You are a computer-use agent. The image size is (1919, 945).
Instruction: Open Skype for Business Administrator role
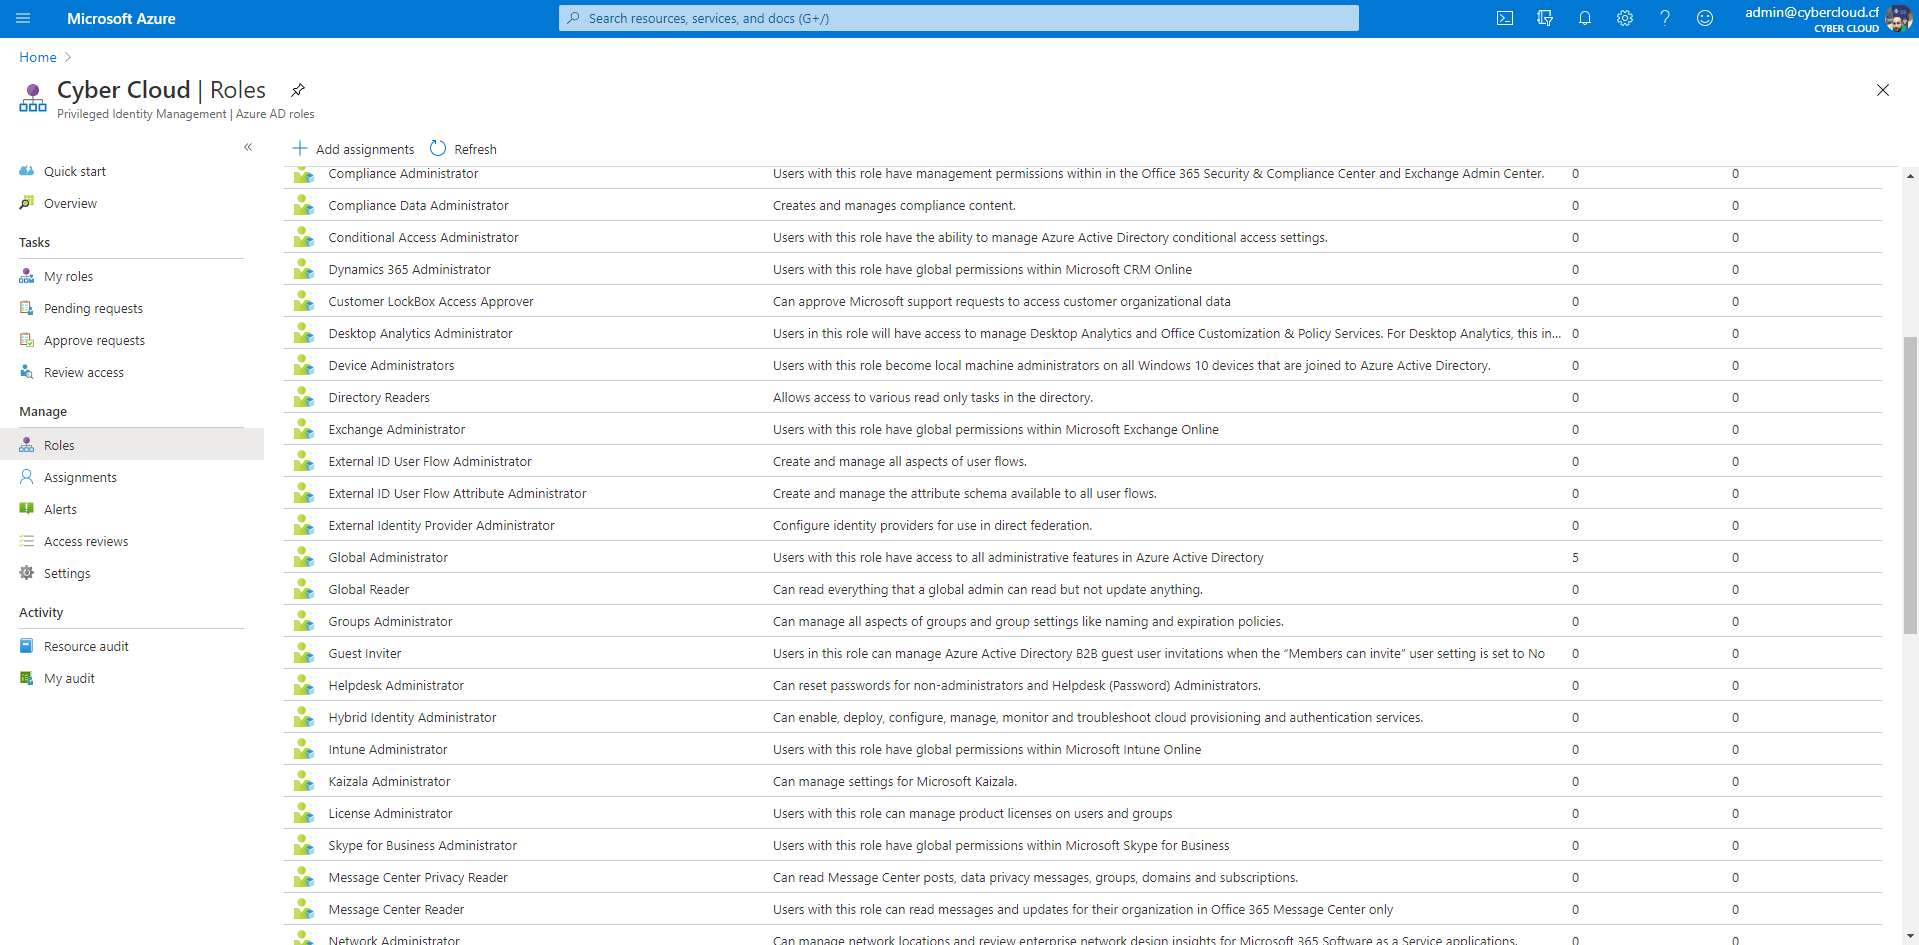coord(422,845)
